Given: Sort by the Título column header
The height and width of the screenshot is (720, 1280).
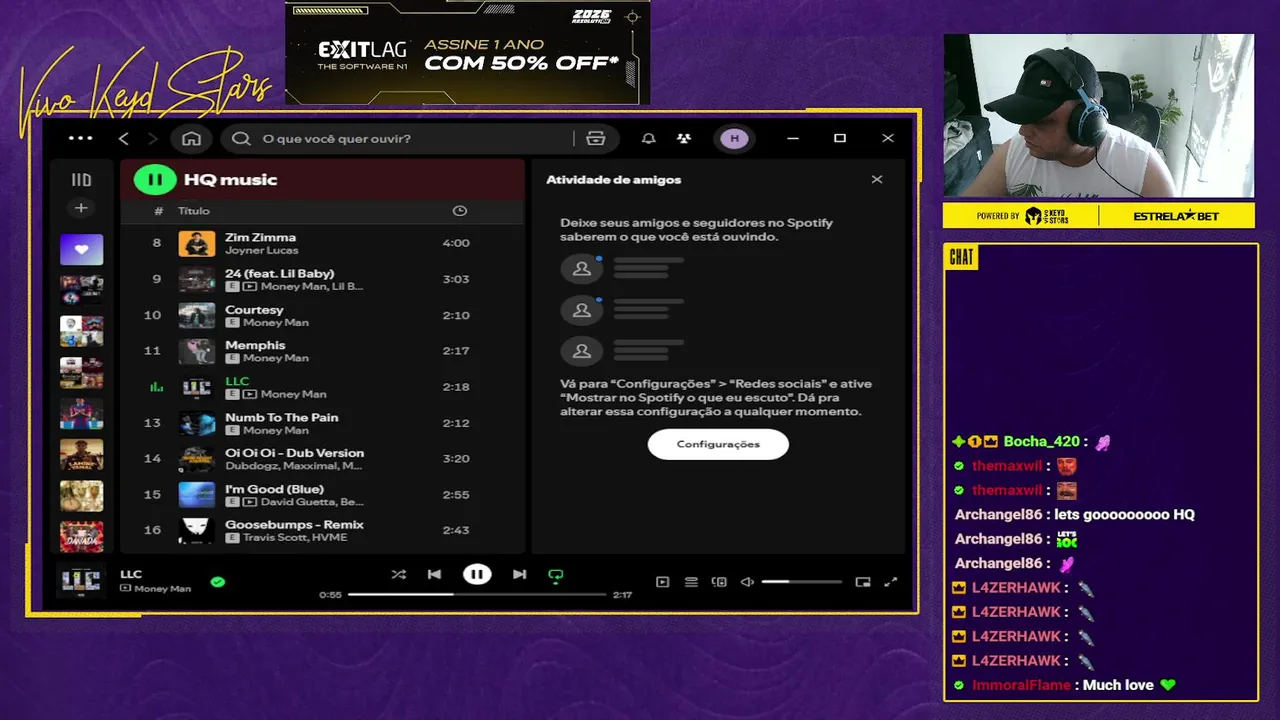Looking at the screenshot, I should point(194,211).
